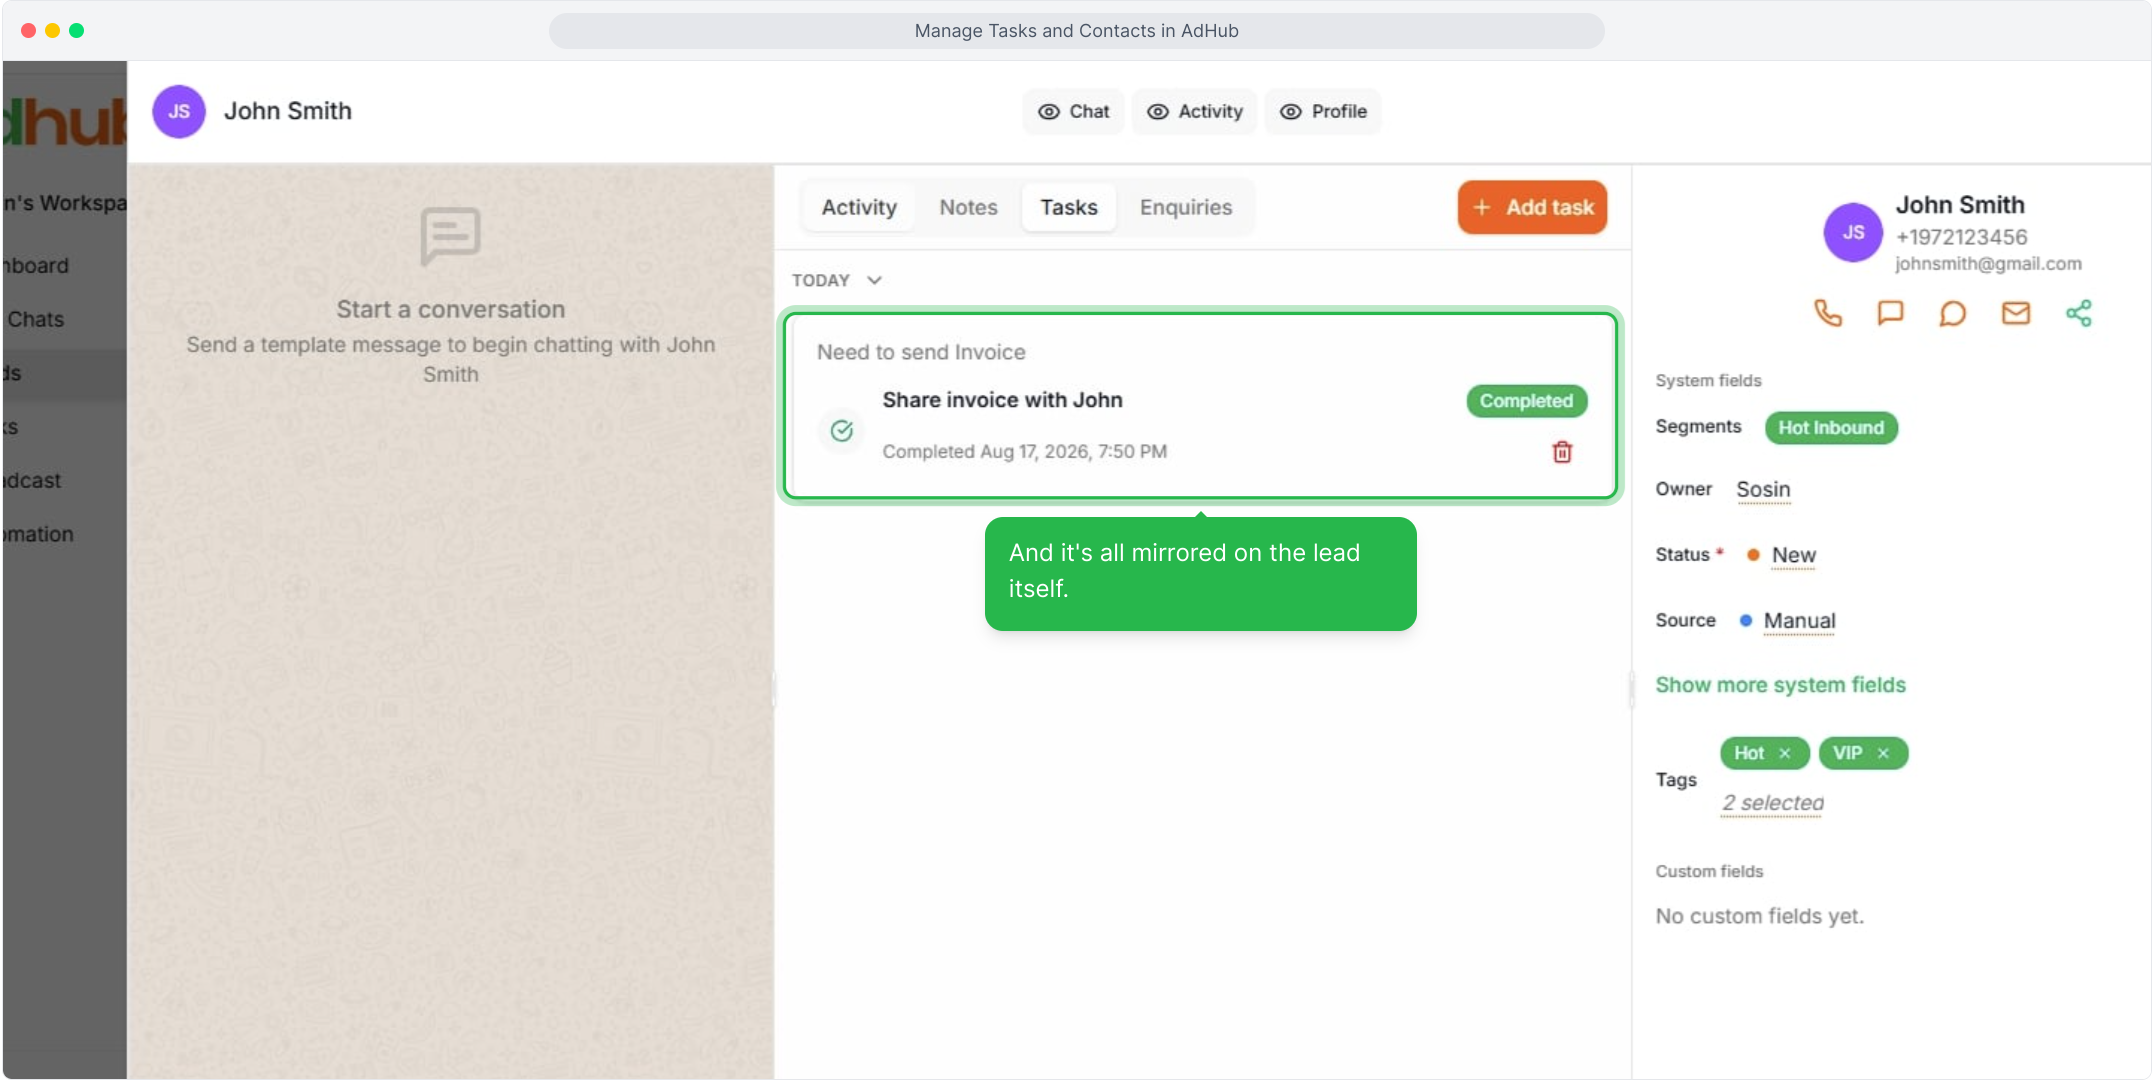2154x1080 pixels.
Task: Open the Tags selector showing 2 selected
Action: coord(1772,803)
